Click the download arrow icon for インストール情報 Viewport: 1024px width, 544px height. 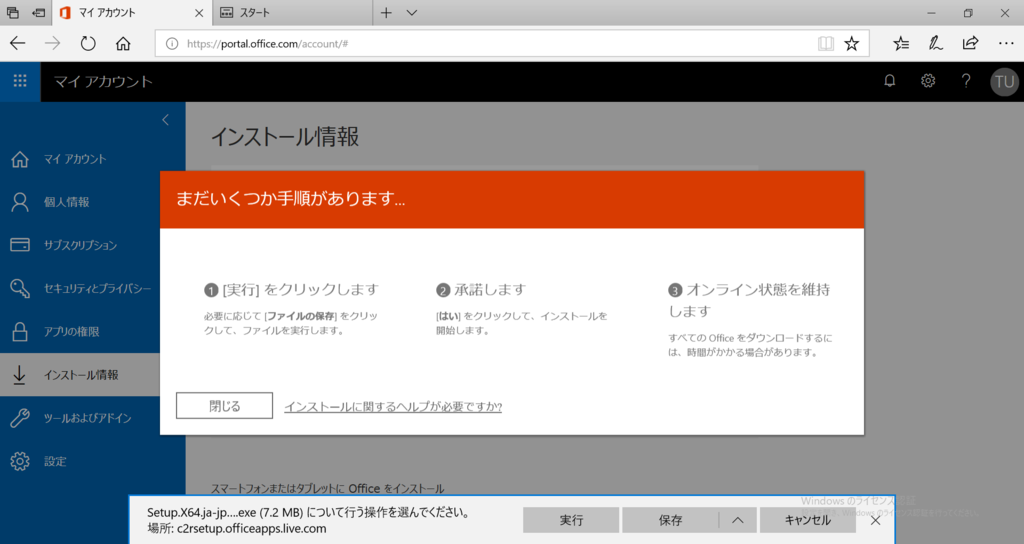tap(20, 375)
